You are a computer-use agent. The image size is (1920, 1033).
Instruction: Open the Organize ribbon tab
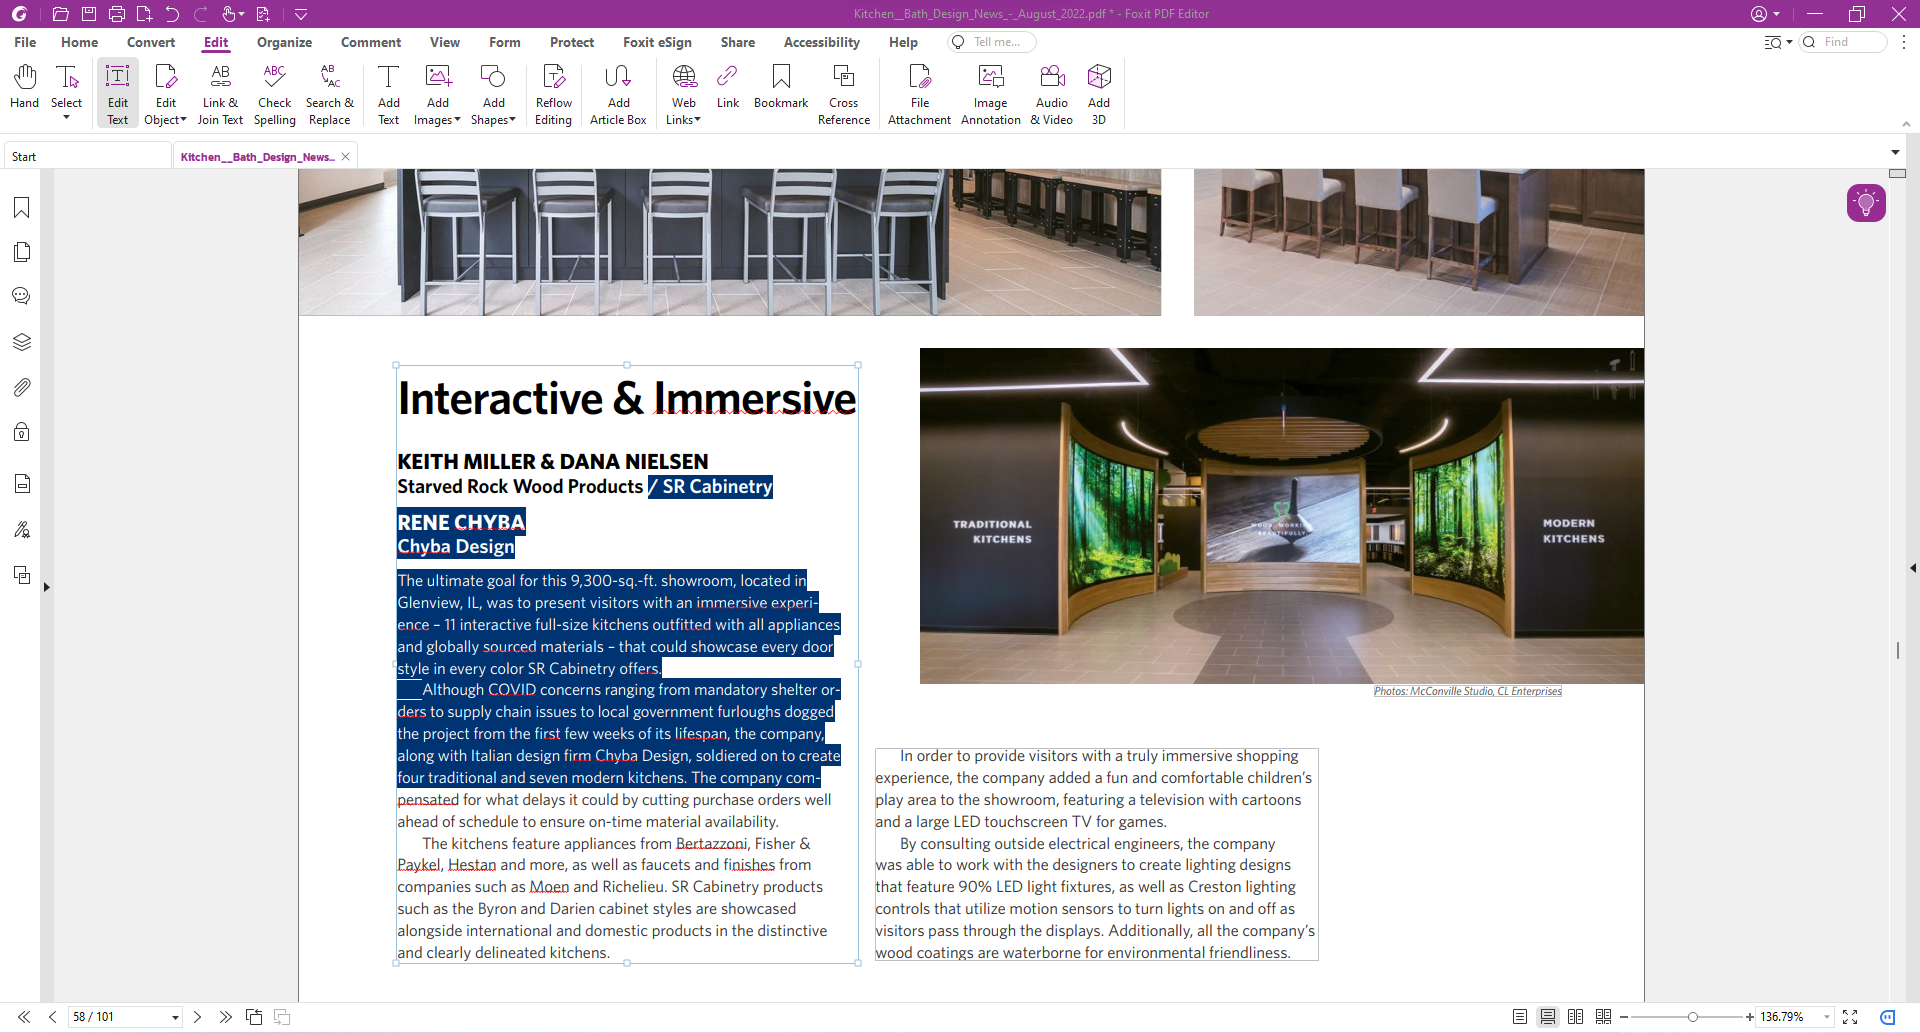coord(284,42)
